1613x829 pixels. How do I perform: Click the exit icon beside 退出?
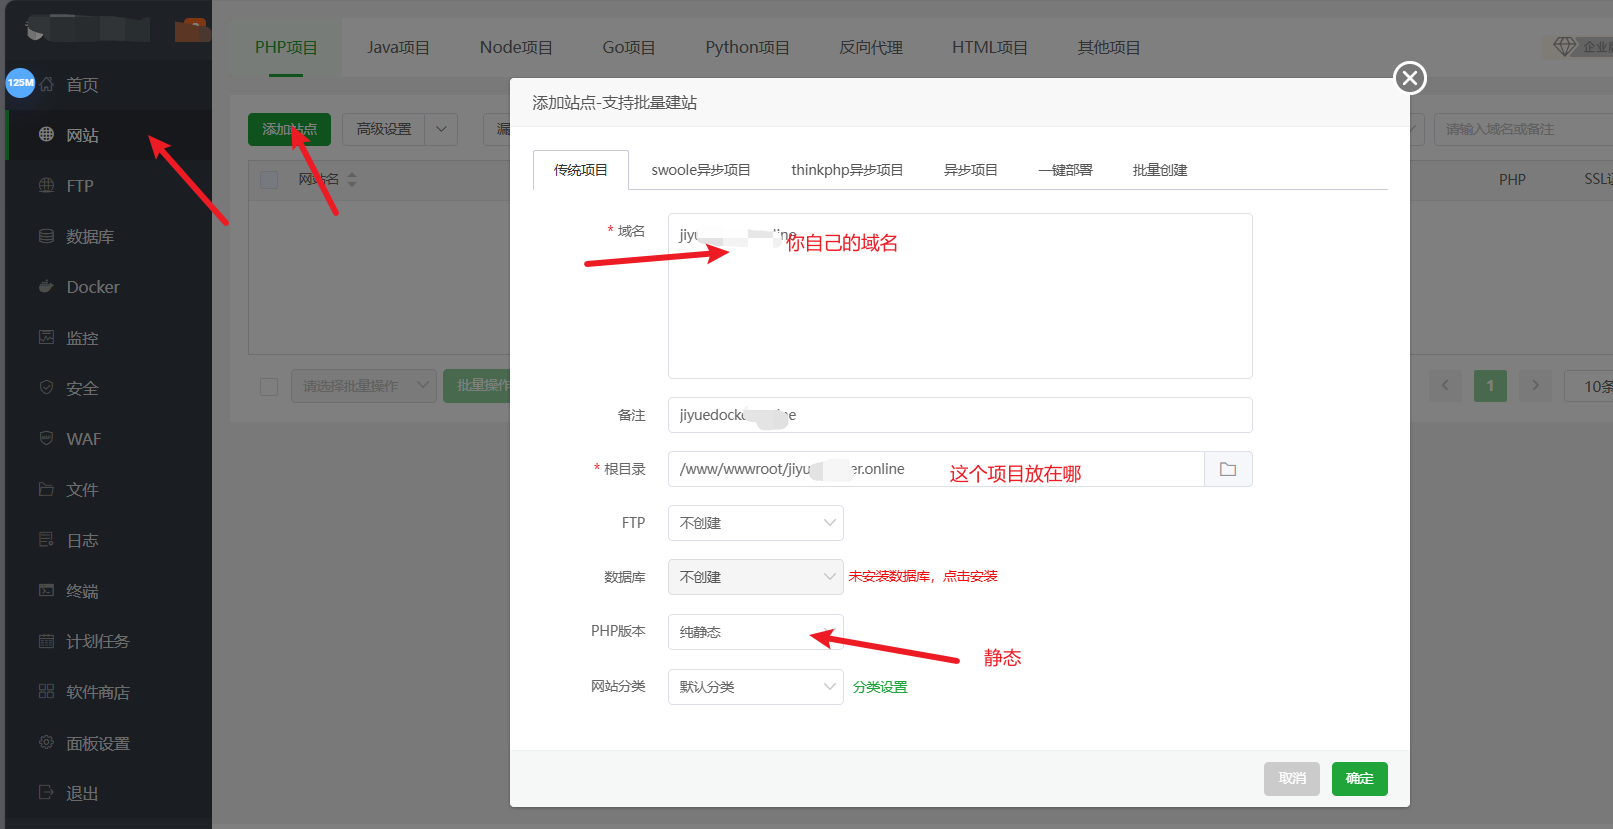(46, 792)
